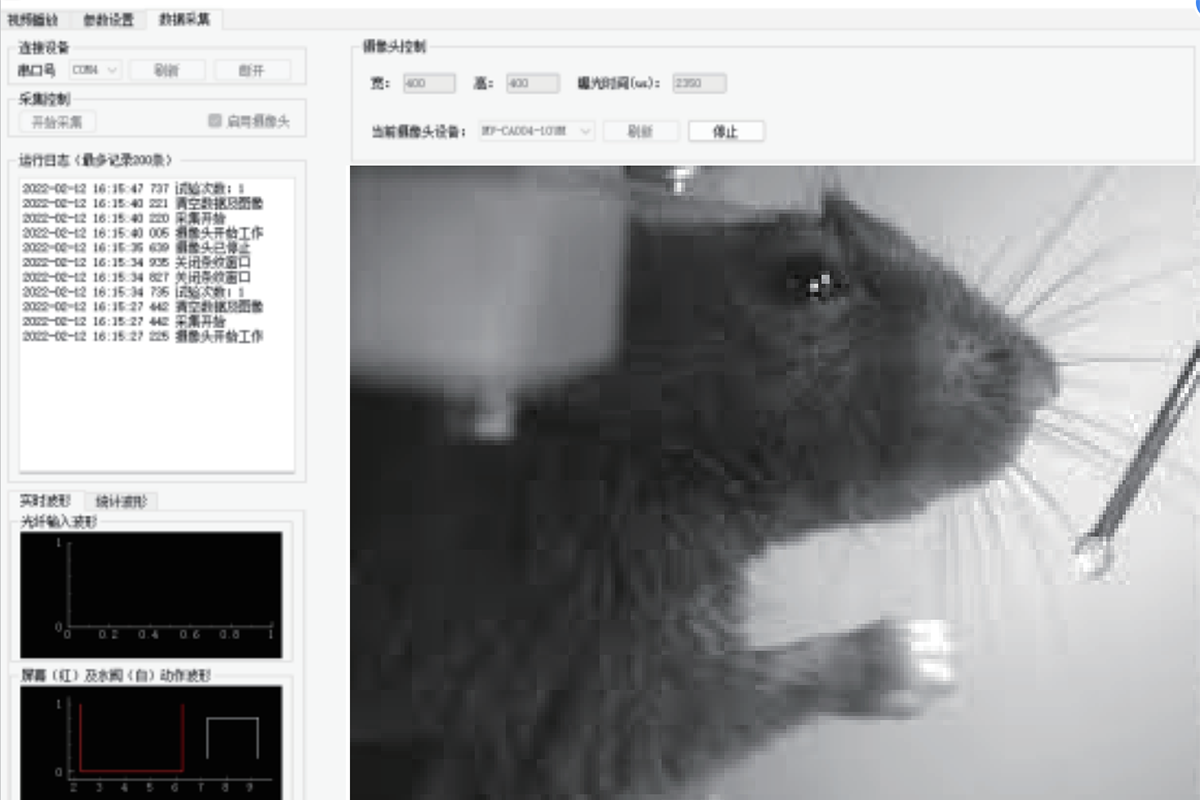Edit the 曝光时间 exposure time value
Image resolution: width=1200 pixels, height=800 pixels.
[x=697, y=83]
